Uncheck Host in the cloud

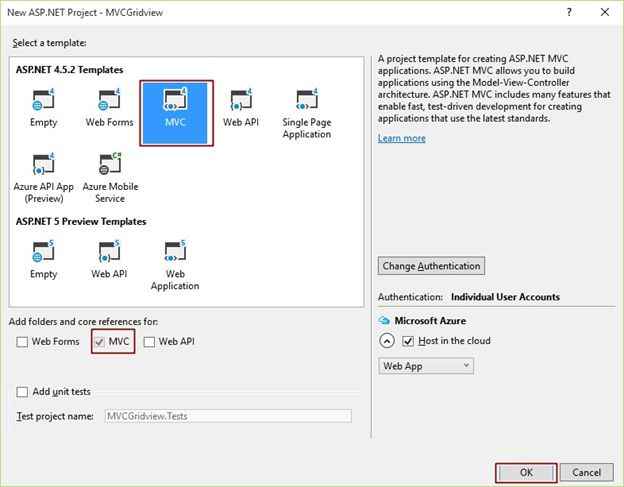(408, 341)
